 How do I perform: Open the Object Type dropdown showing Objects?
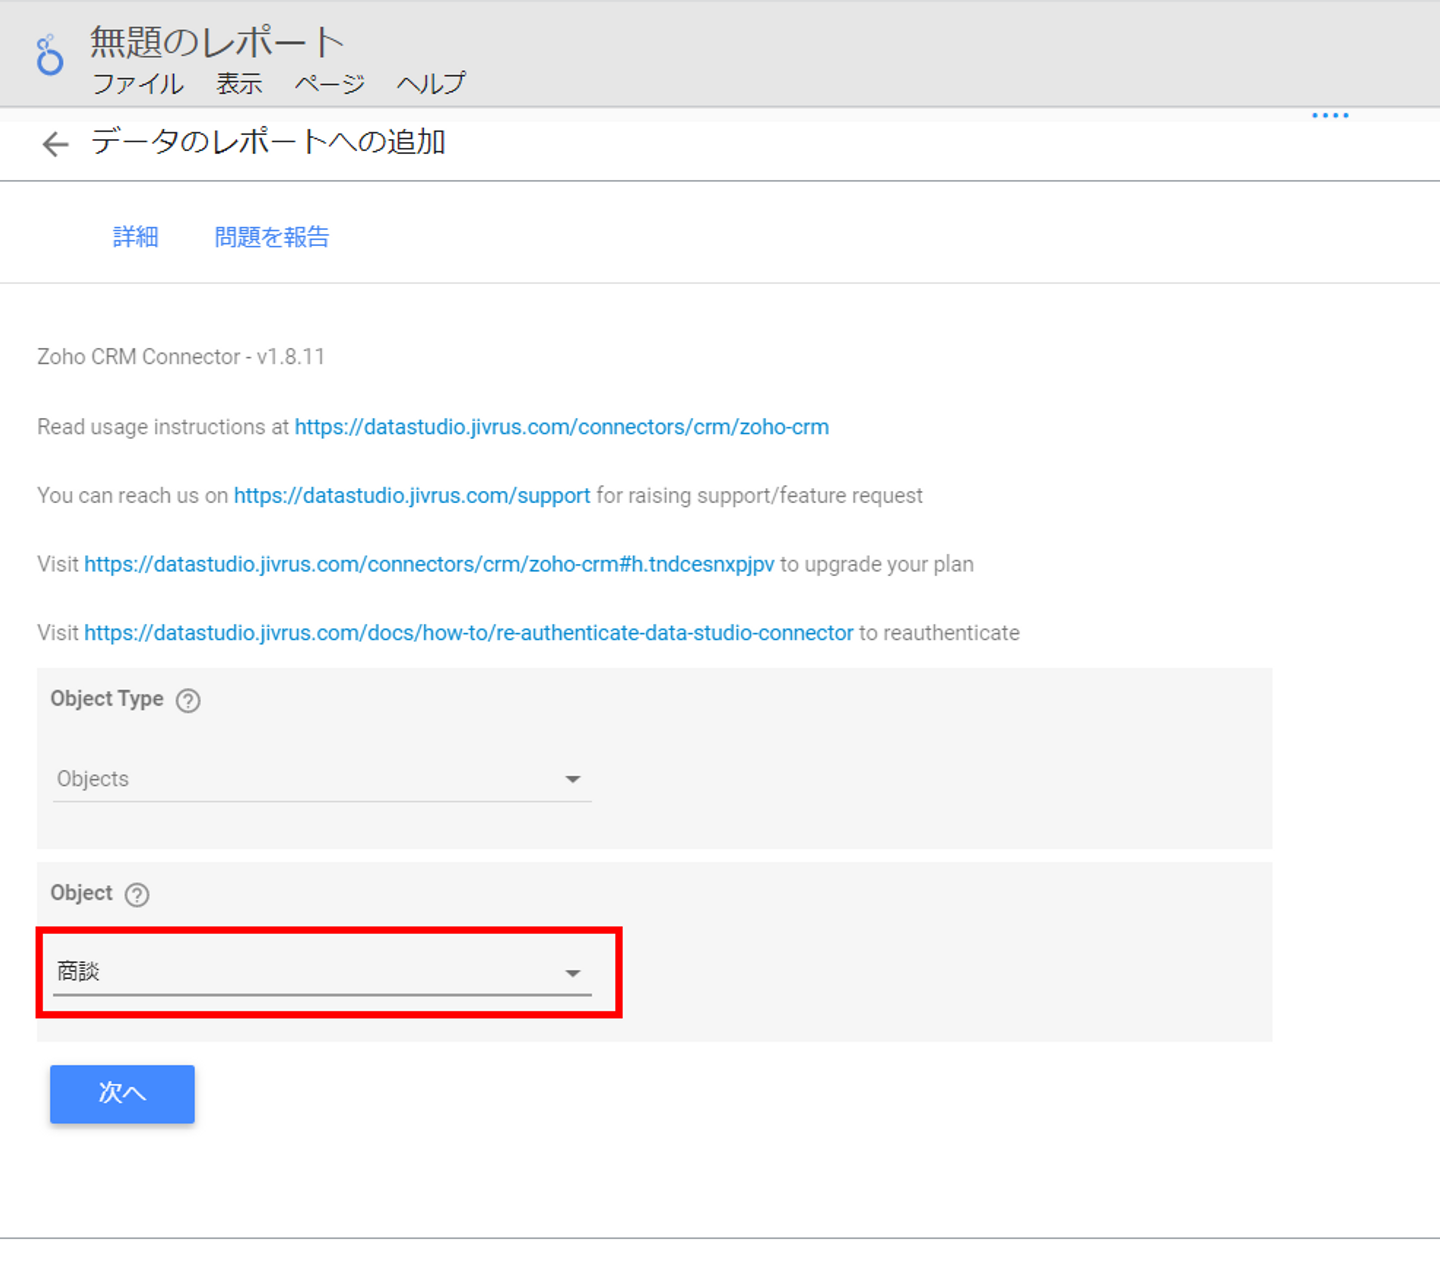(x=322, y=779)
